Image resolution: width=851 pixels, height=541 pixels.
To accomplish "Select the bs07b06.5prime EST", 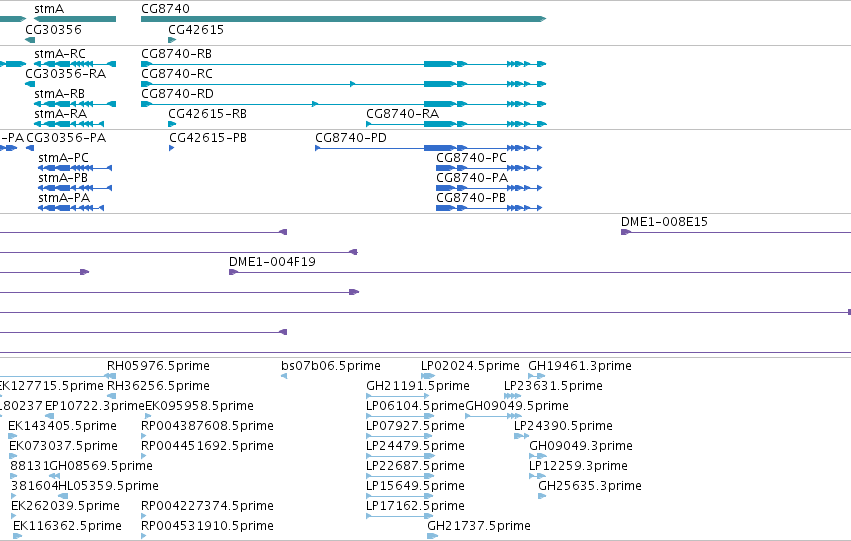I will pyautogui.click(x=284, y=376).
